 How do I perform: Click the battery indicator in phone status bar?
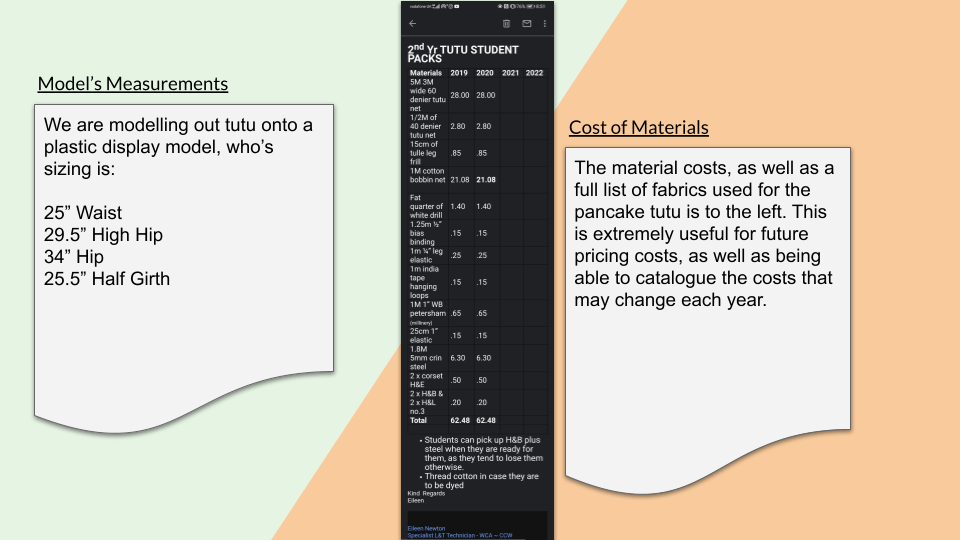(x=528, y=6)
